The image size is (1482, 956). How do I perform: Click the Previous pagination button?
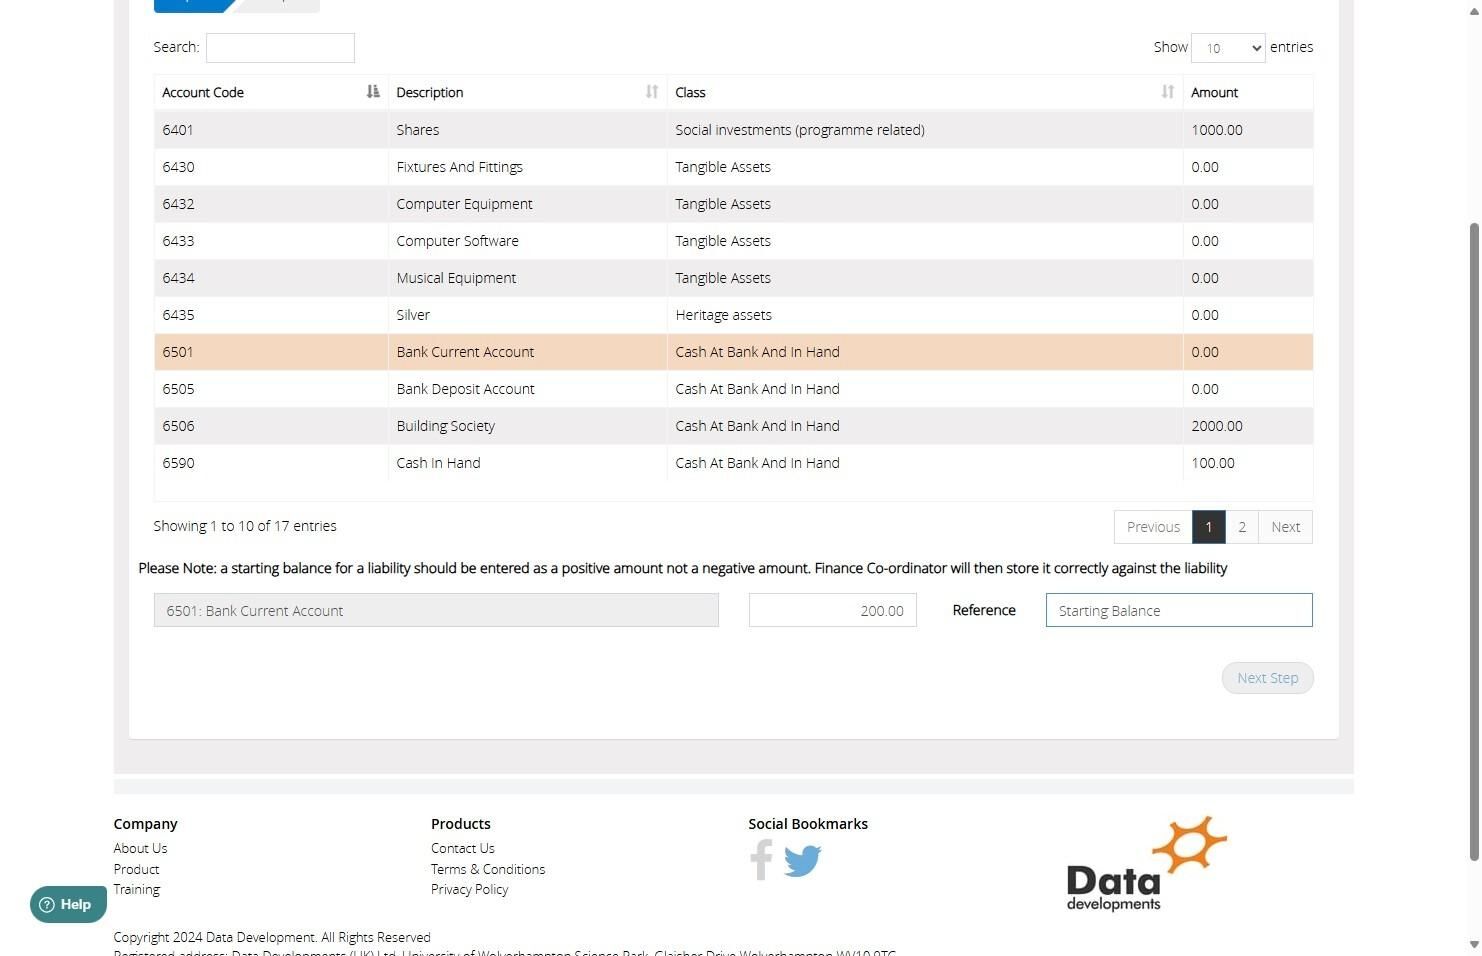pyautogui.click(x=1153, y=527)
